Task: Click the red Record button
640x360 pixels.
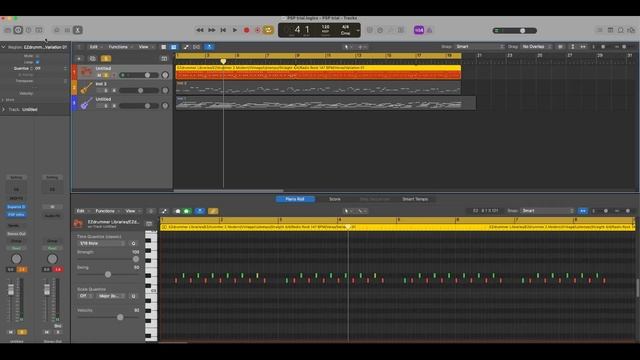Action: coord(246,30)
